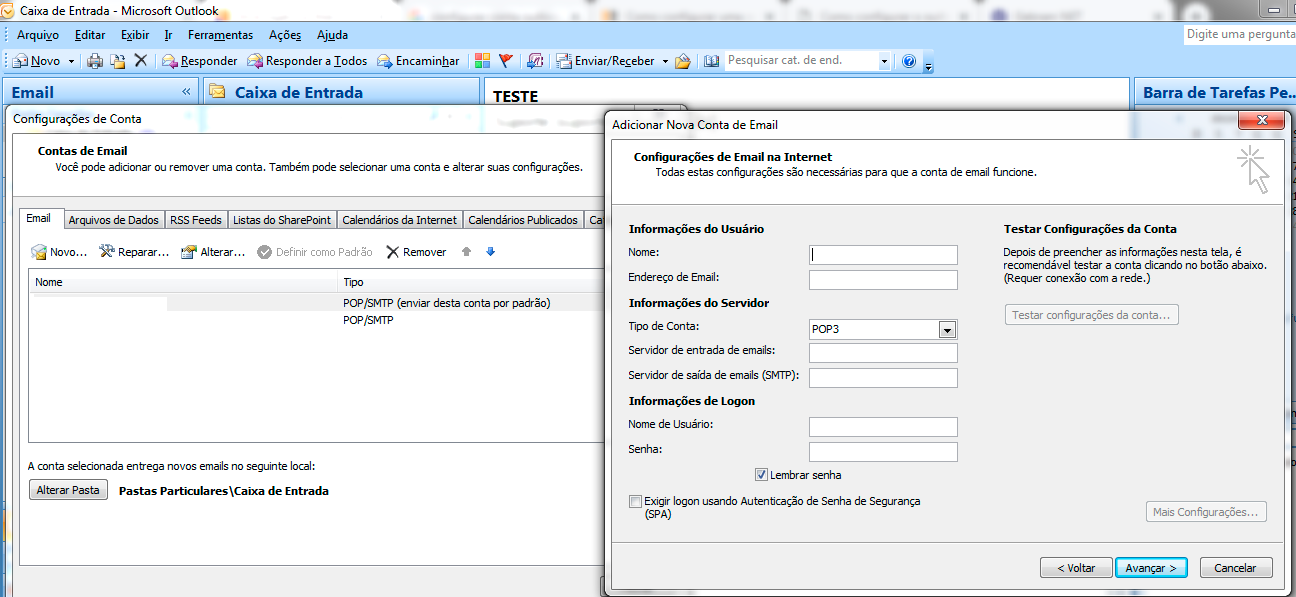Select the Email tab in Configurações de Conta

coord(39,219)
